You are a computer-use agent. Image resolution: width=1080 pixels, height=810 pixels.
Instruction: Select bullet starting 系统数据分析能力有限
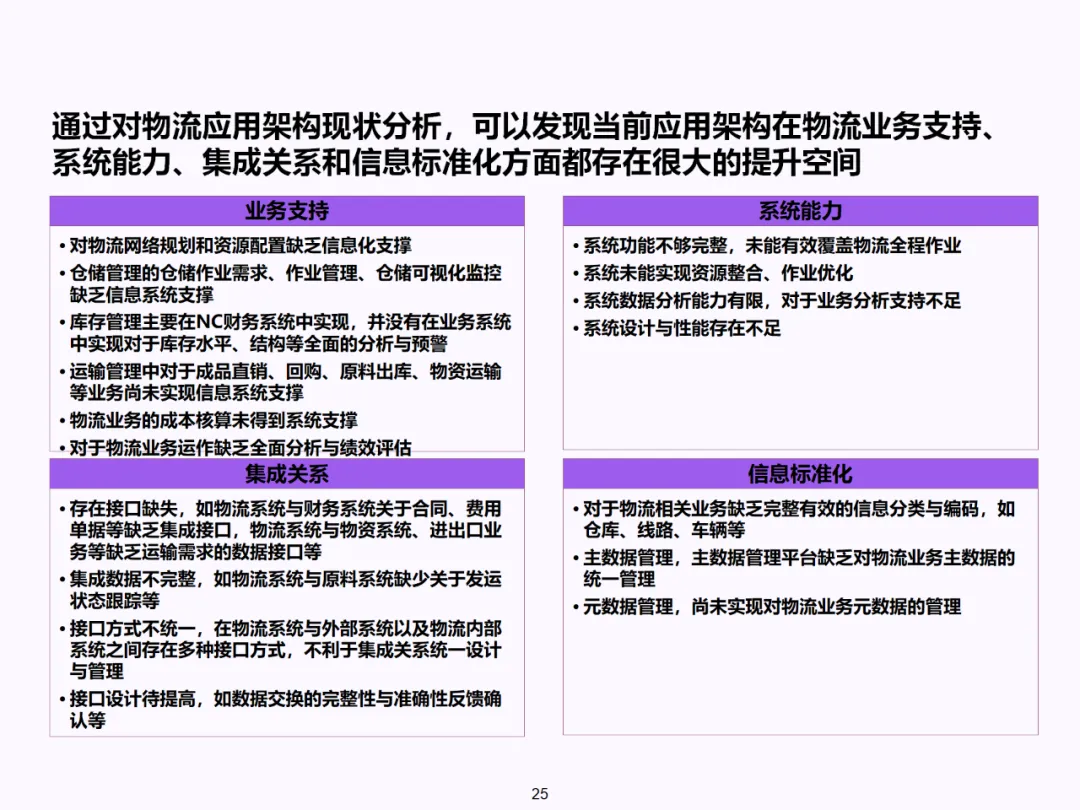point(767,300)
